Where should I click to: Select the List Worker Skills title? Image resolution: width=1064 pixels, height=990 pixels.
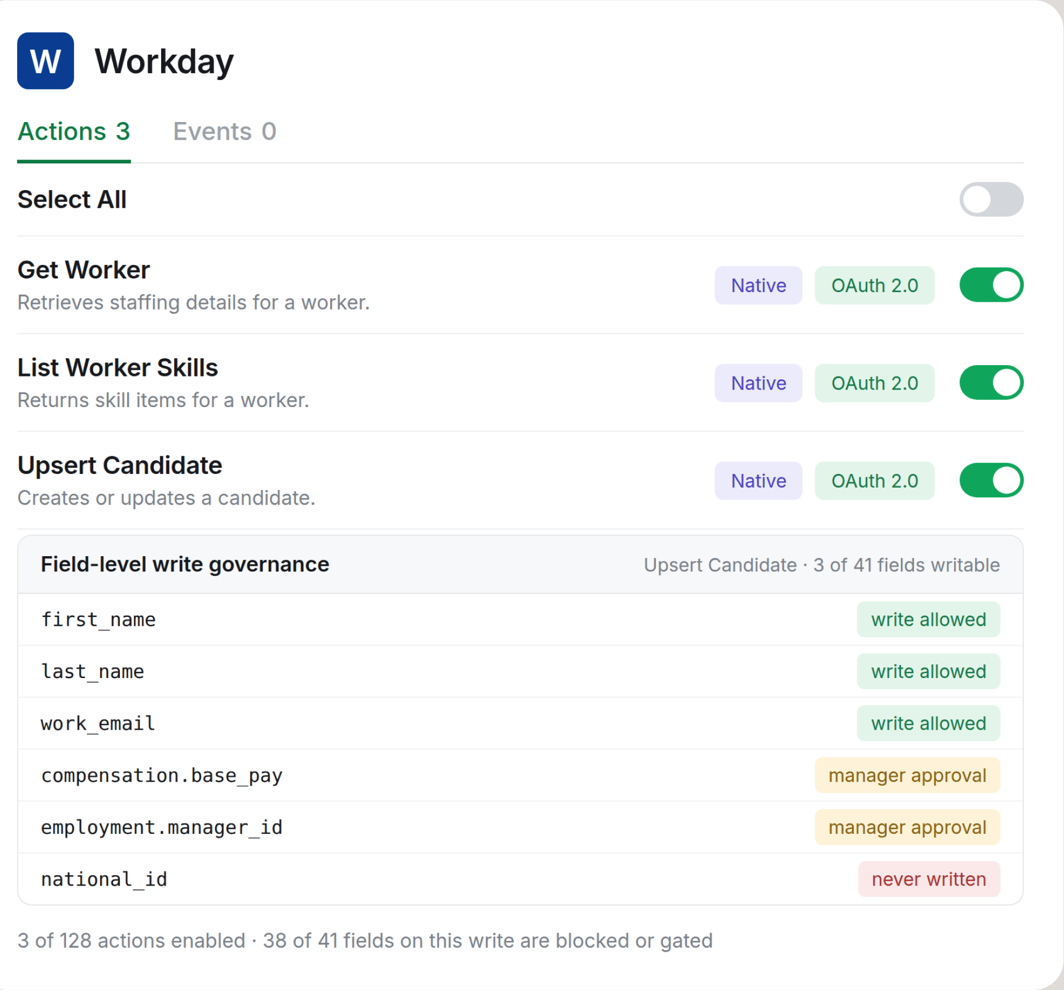(117, 368)
